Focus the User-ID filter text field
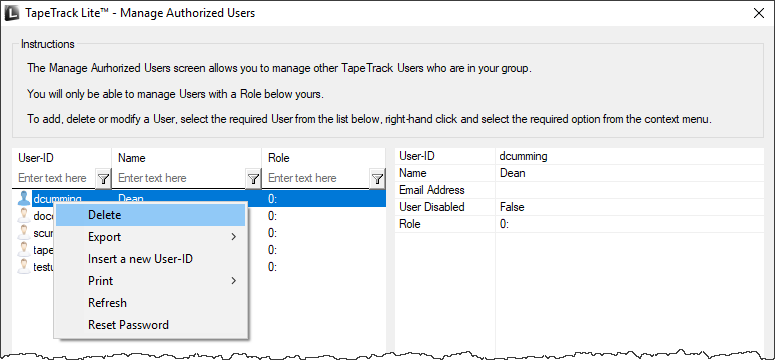 point(54,178)
